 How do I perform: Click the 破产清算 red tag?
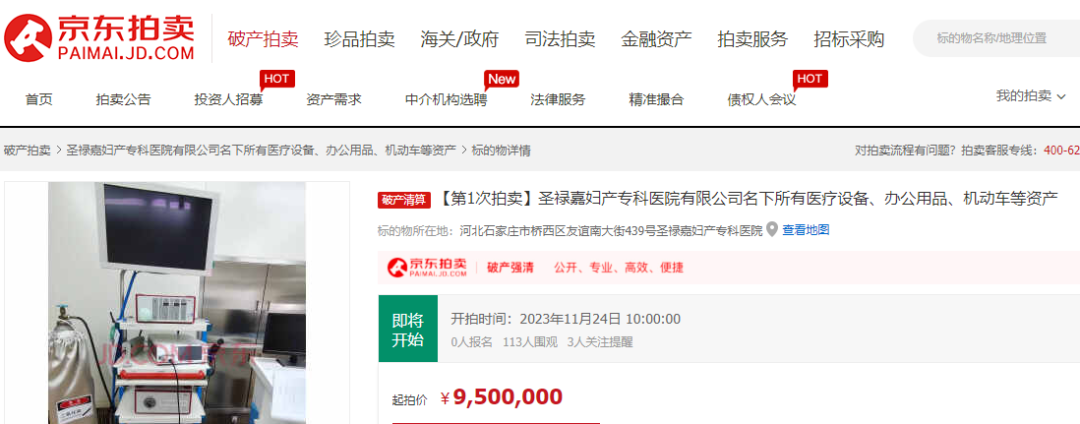404,200
